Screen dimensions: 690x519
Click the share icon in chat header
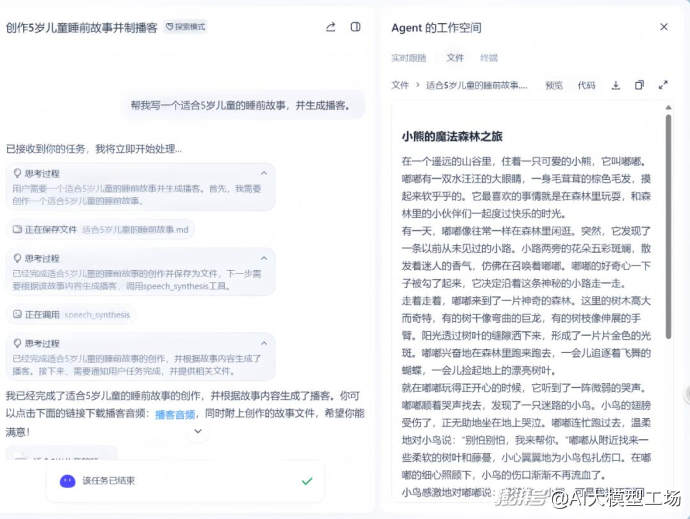tap(331, 27)
